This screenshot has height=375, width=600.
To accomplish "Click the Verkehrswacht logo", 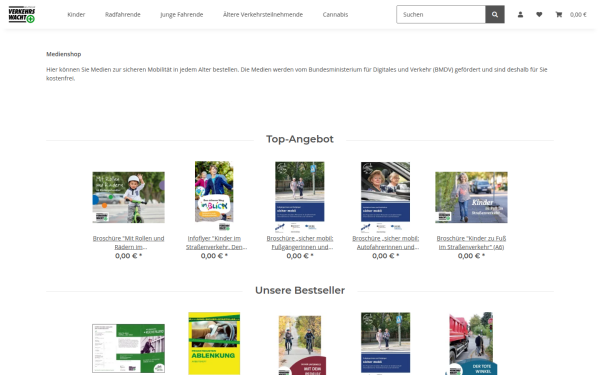I will pyautogui.click(x=22, y=15).
